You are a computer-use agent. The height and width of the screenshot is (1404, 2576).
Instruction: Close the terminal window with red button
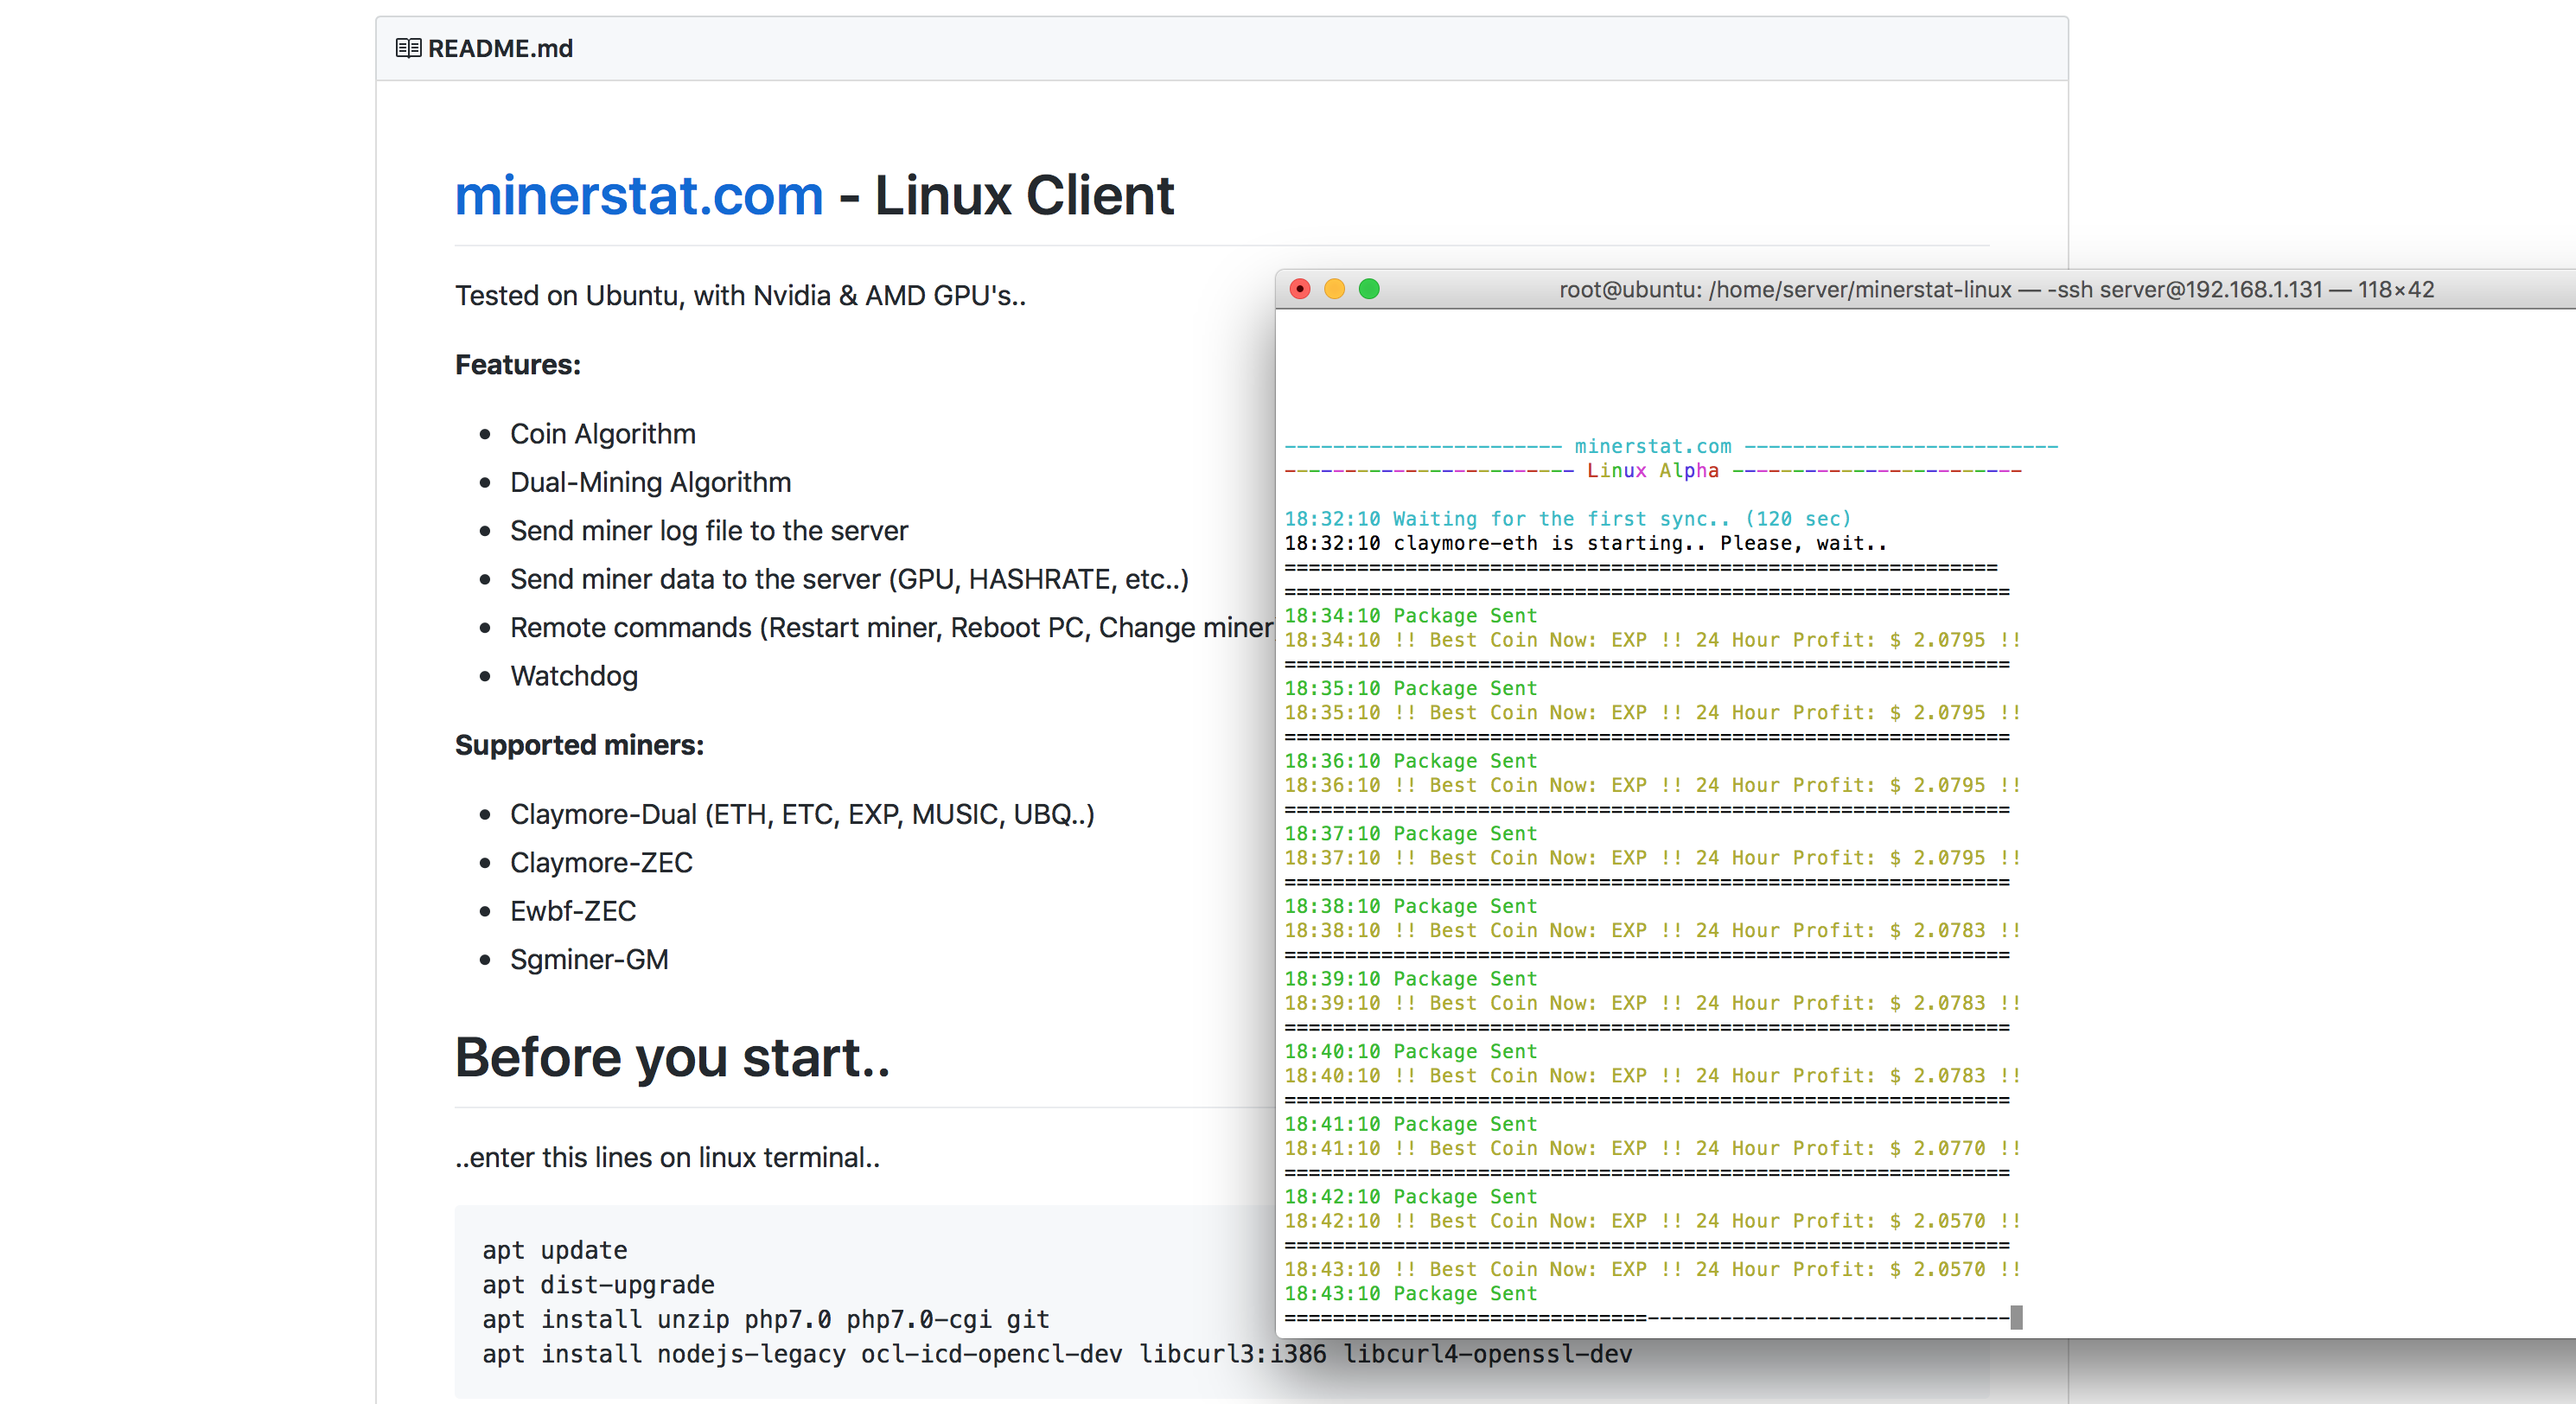coord(1300,289)
